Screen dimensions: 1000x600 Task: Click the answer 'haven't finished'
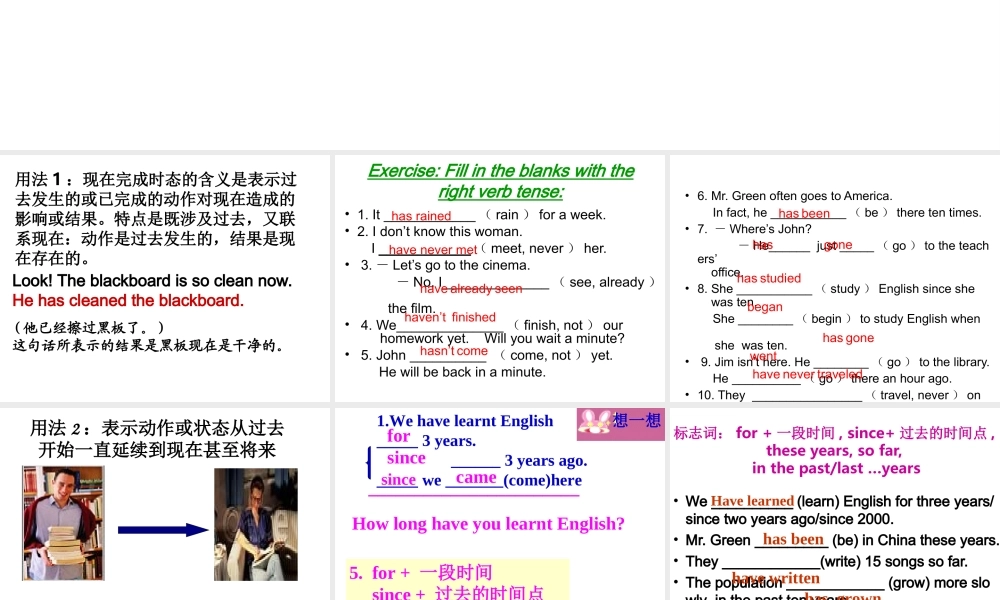[450, 317]
